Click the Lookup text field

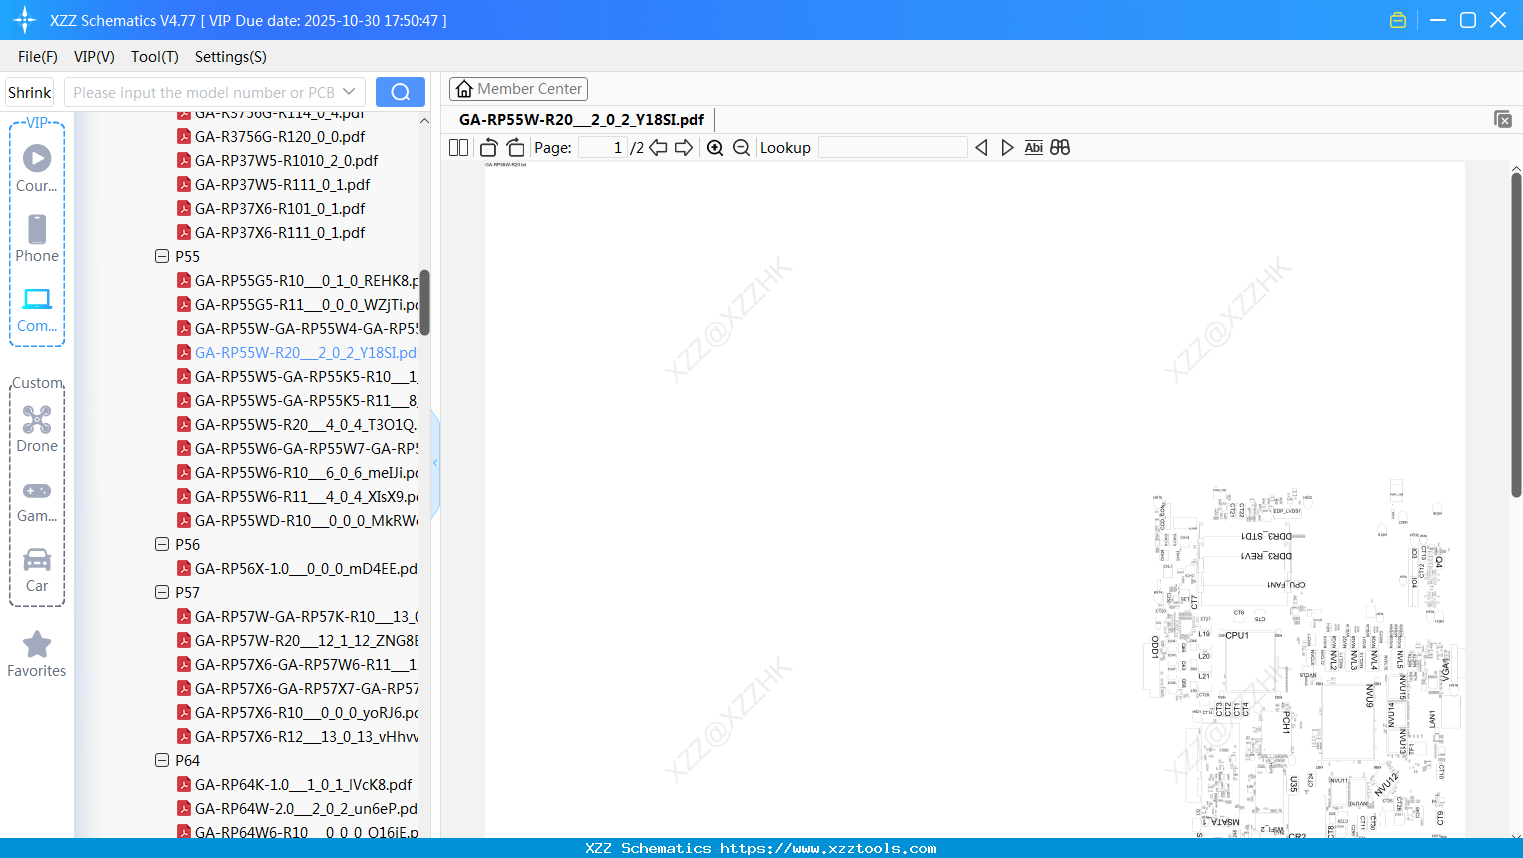[892, 147]
